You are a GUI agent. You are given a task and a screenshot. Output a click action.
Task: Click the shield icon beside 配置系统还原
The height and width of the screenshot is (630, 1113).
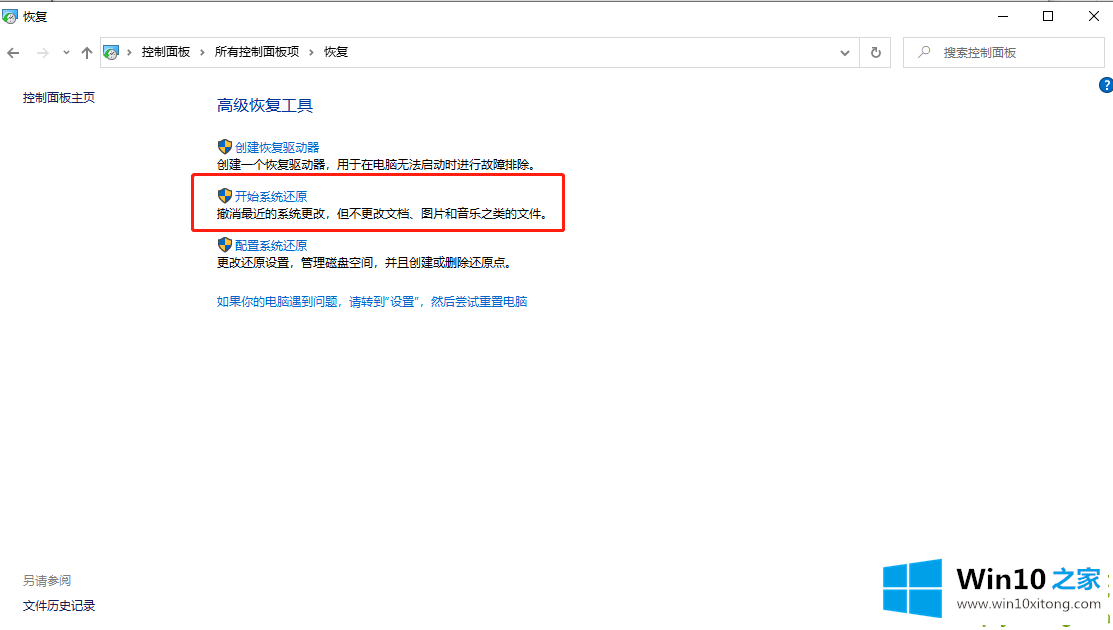pyautogui.click(x=224, y=245)
